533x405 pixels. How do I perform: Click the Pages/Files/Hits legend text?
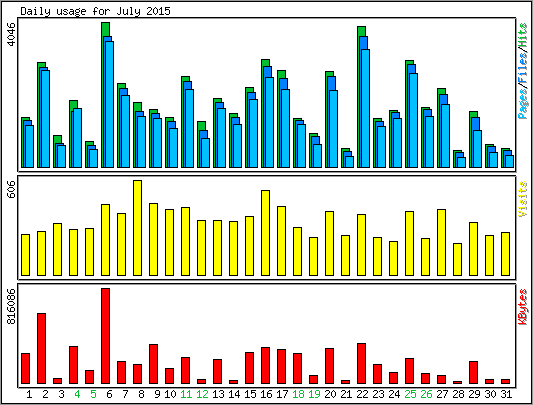523,71
